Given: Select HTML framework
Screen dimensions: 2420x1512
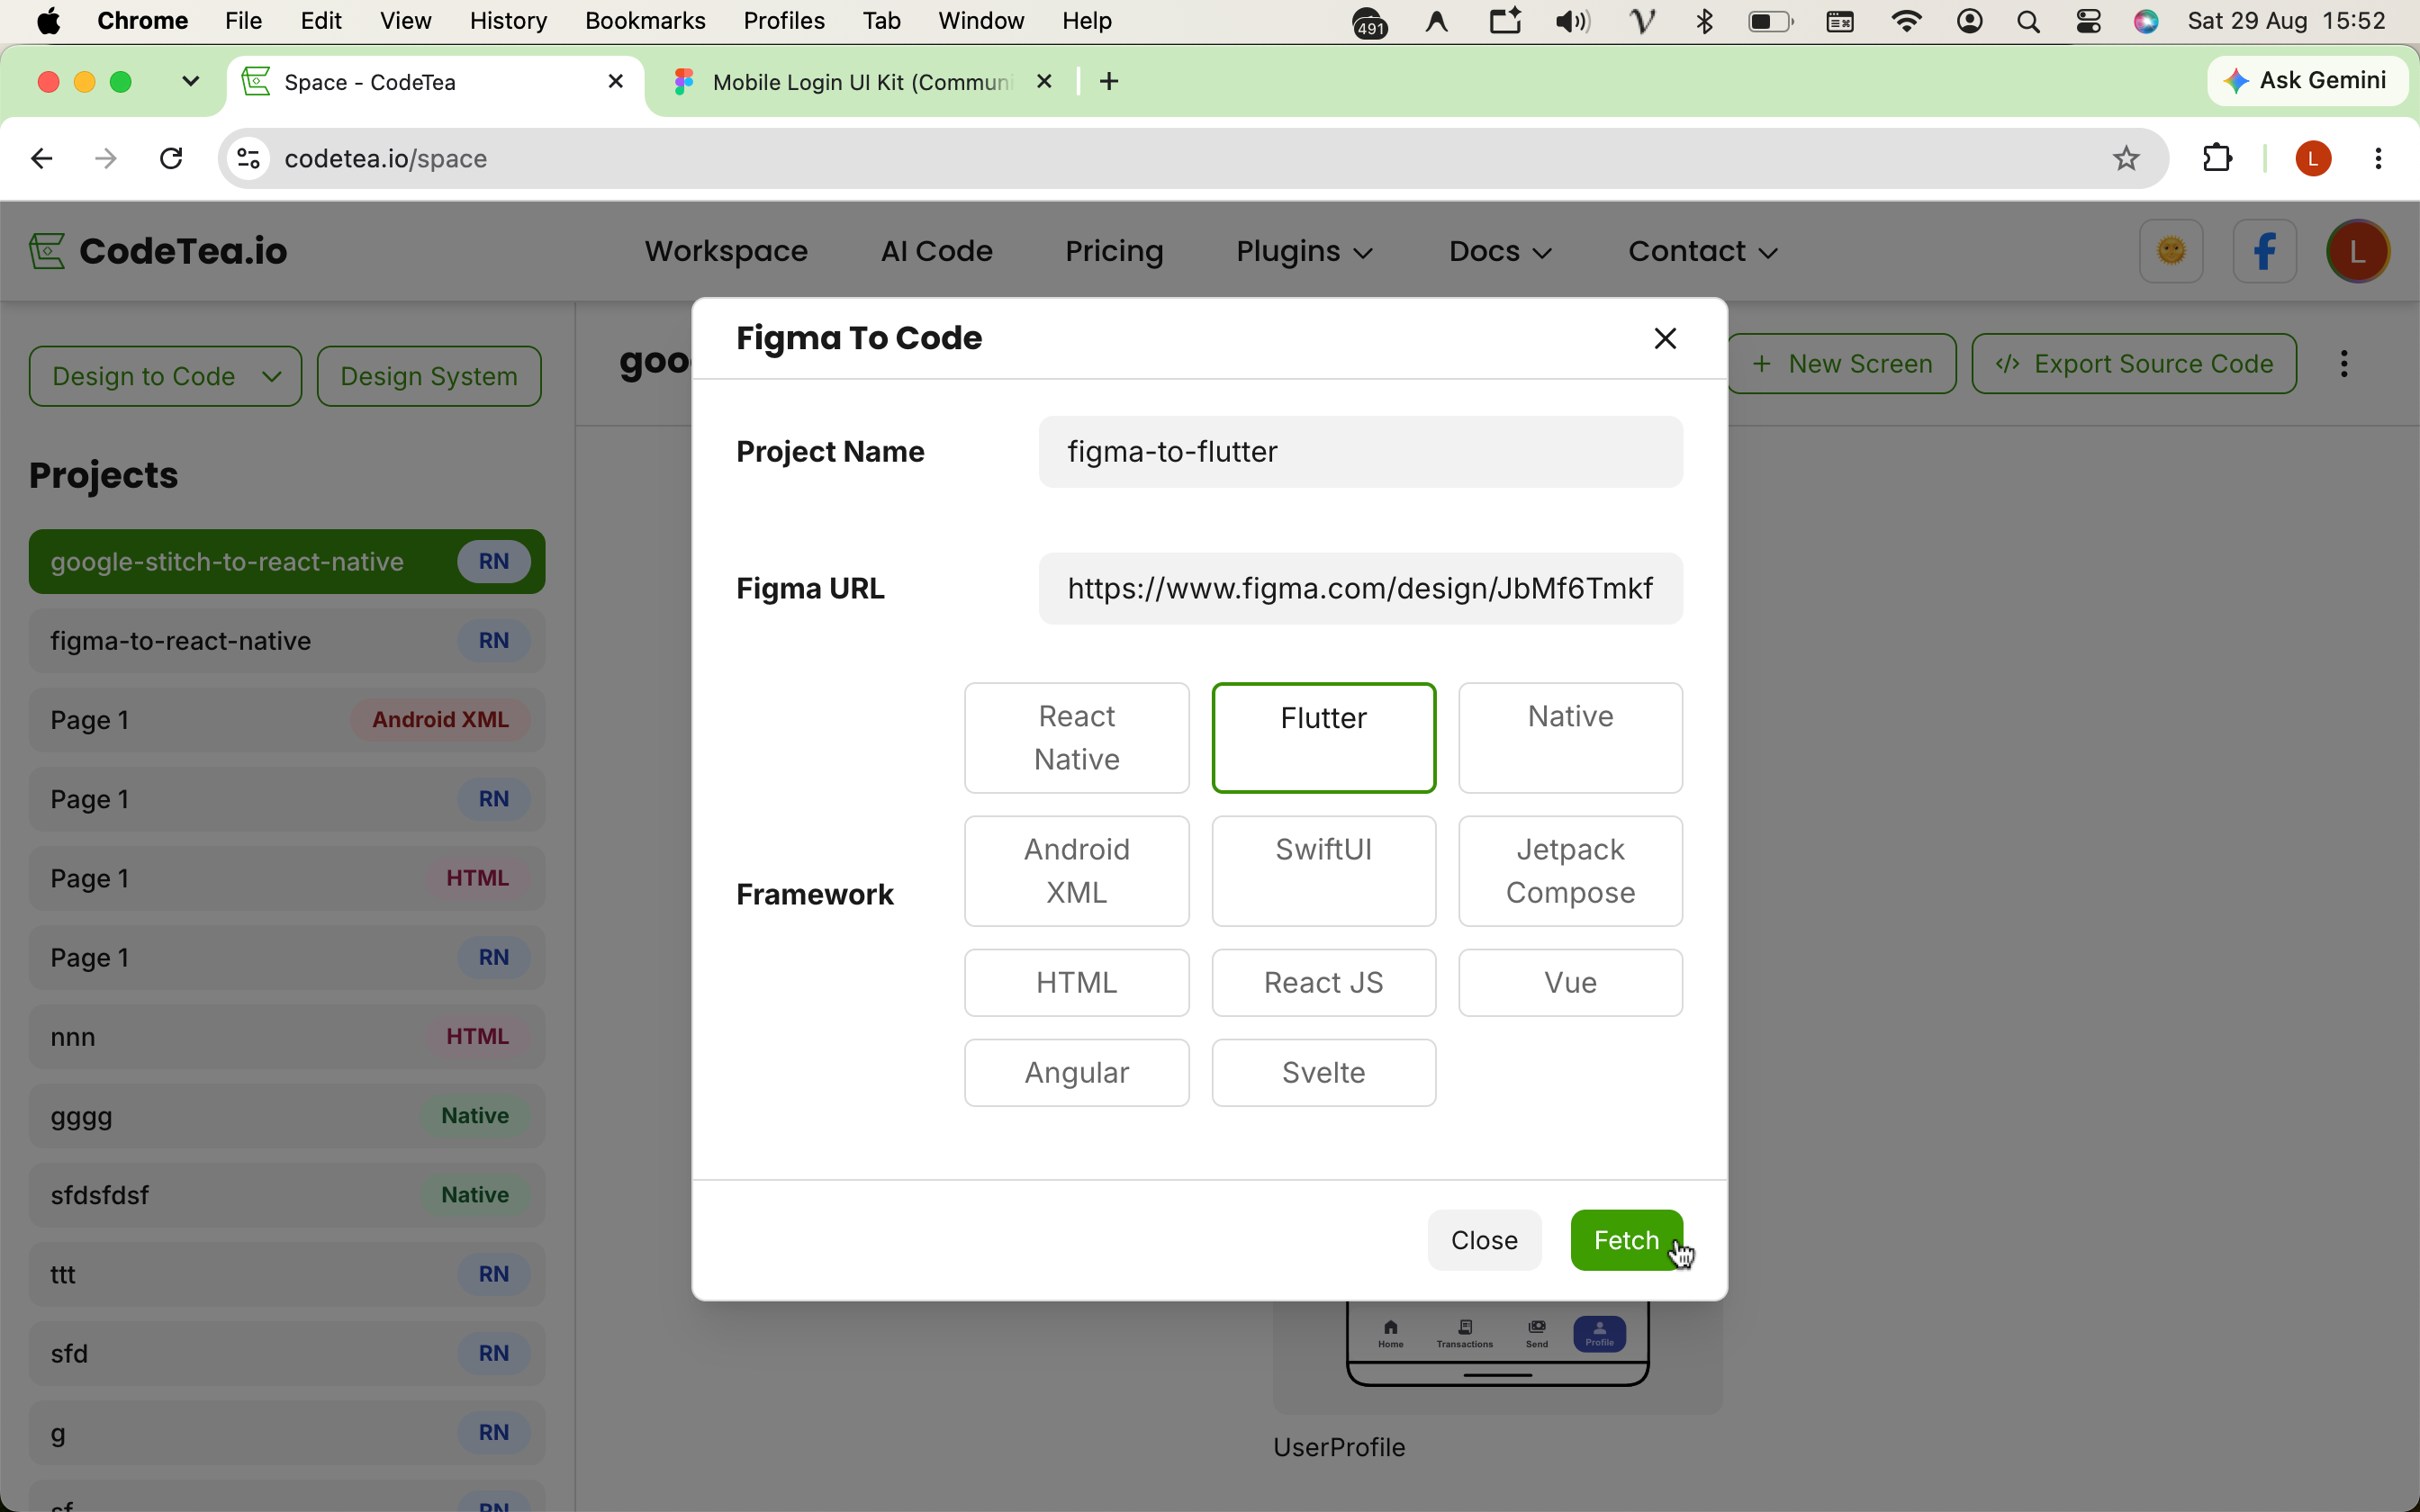Looking at the screenshot, I should [x=1076, y=983].
